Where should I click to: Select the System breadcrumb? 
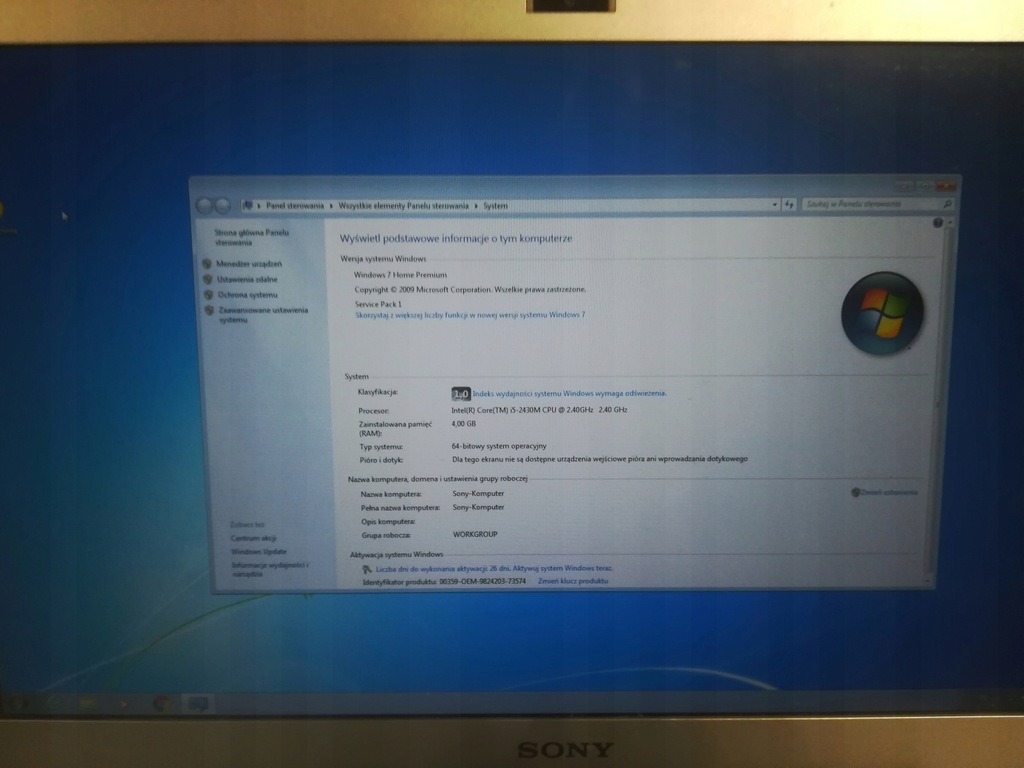[x=496, y=206]
